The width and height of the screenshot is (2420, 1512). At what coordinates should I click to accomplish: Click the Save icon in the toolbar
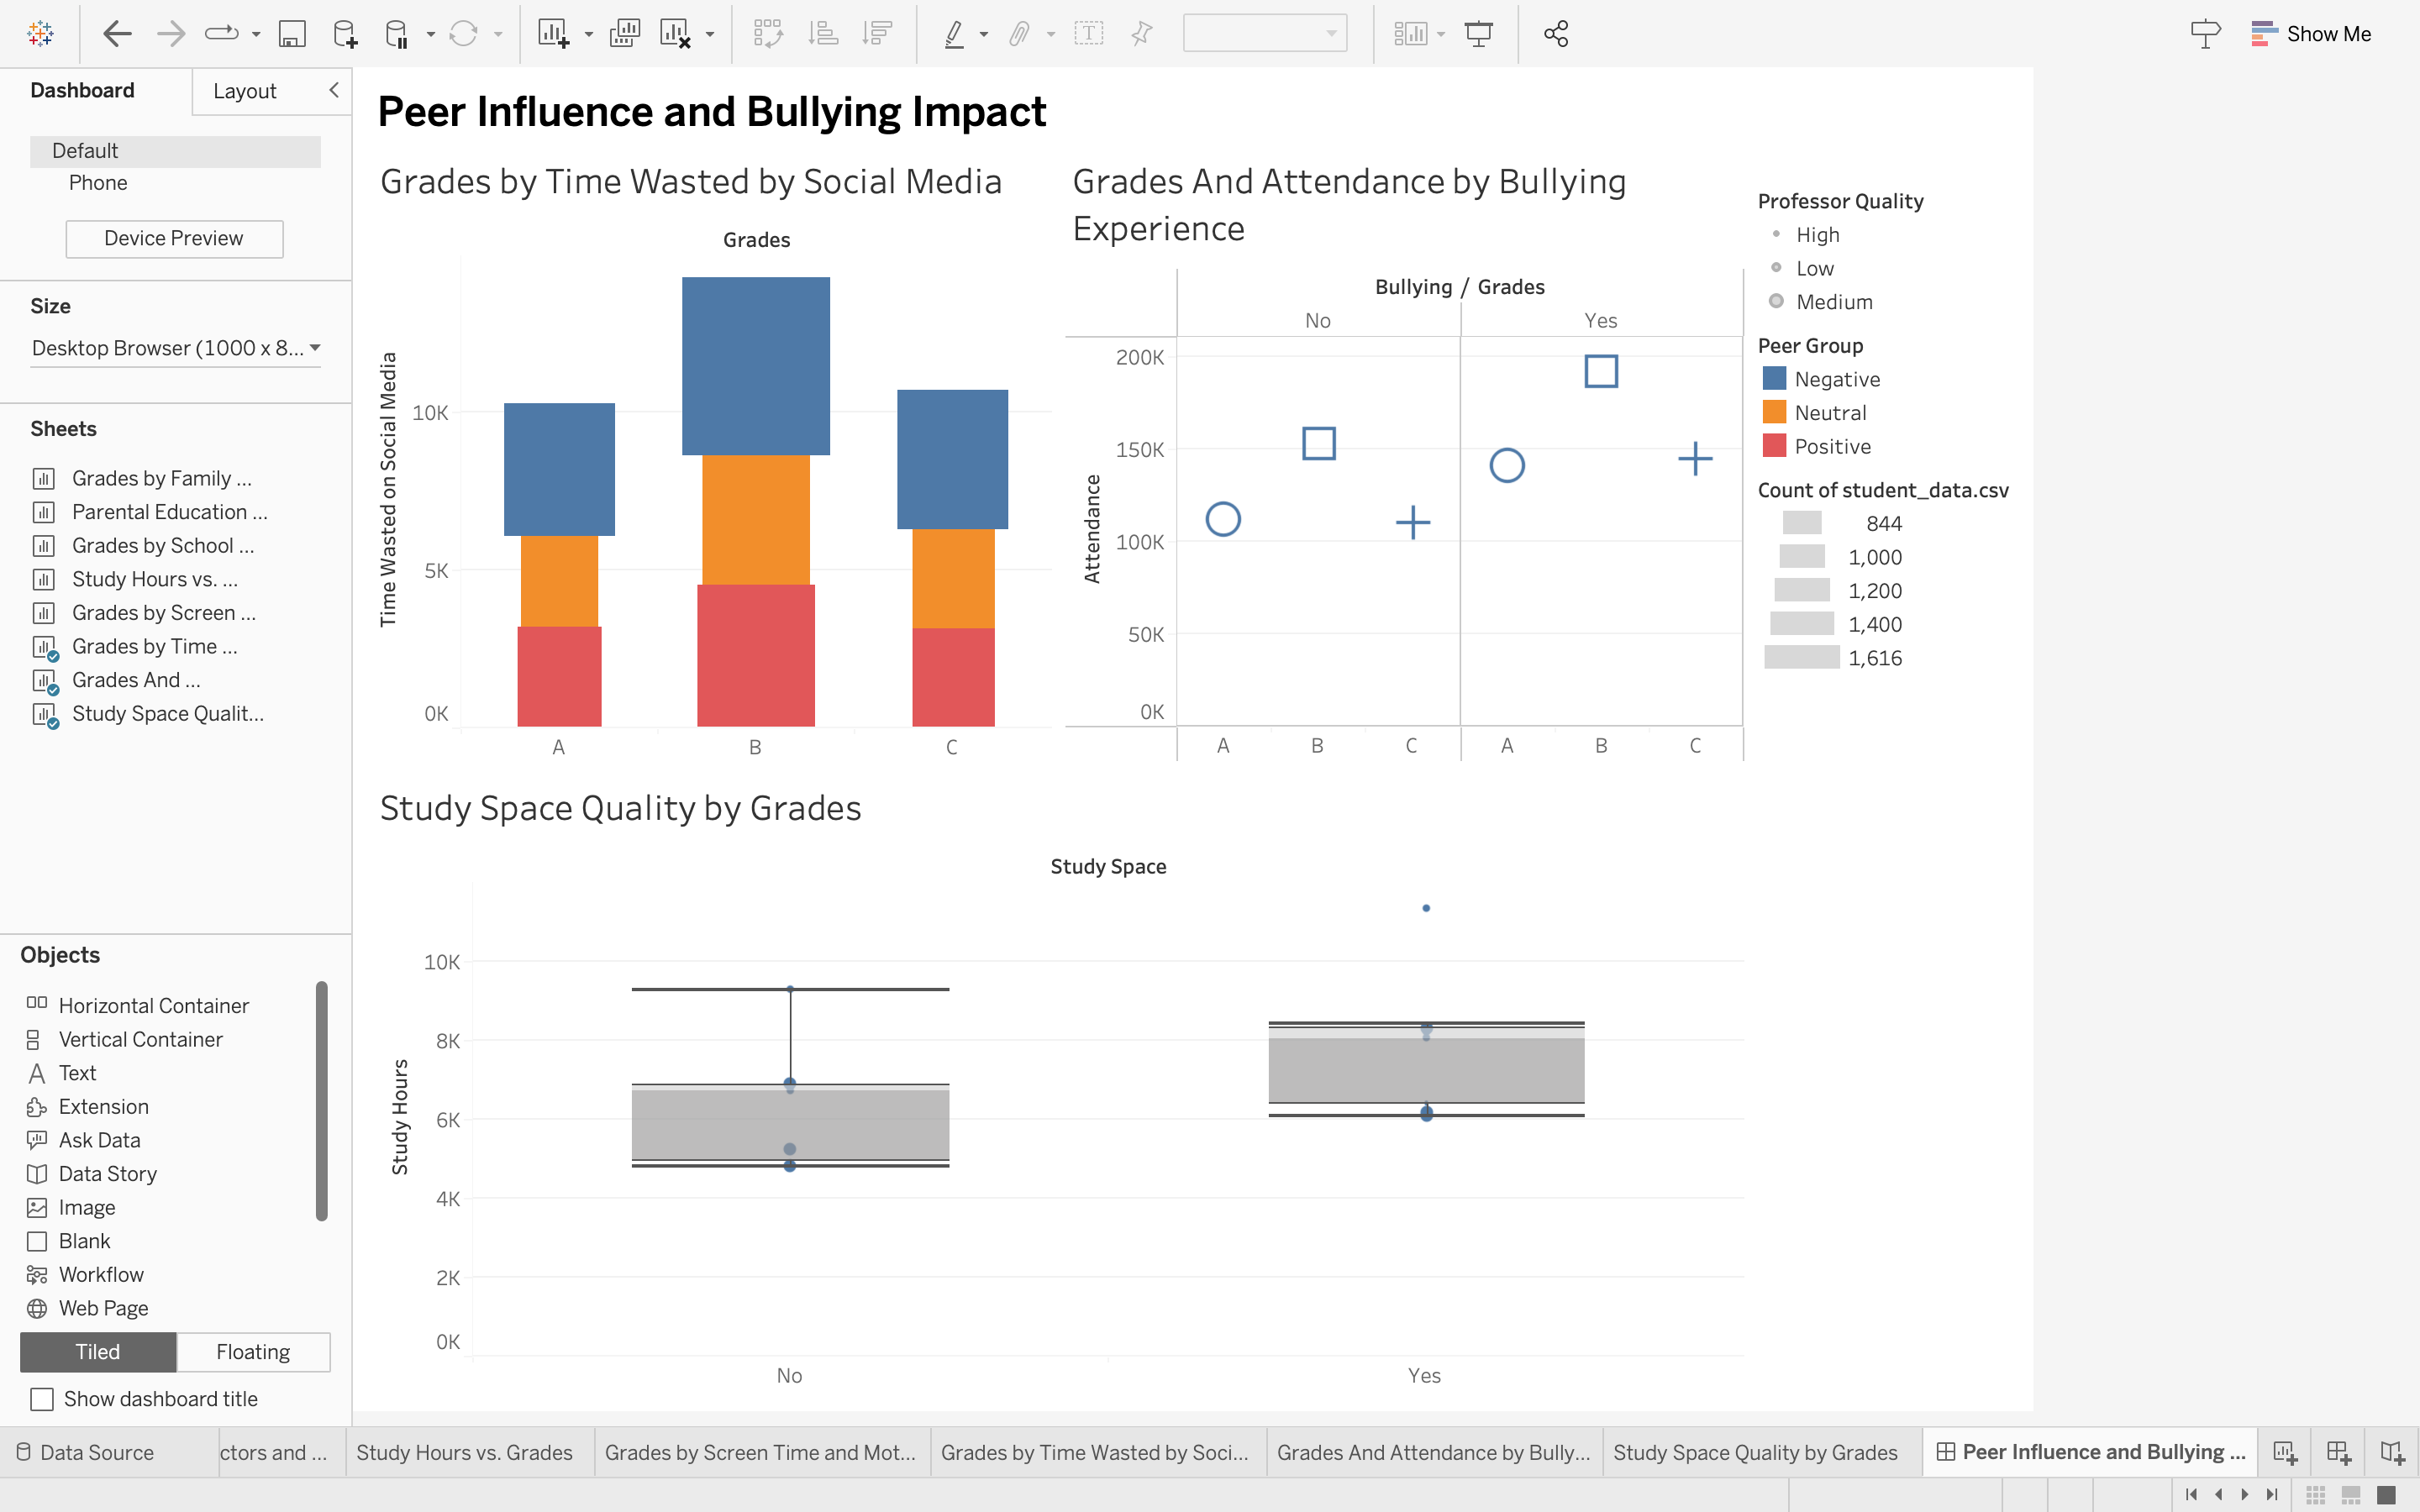pyautogui.click(x=291, y=34)
